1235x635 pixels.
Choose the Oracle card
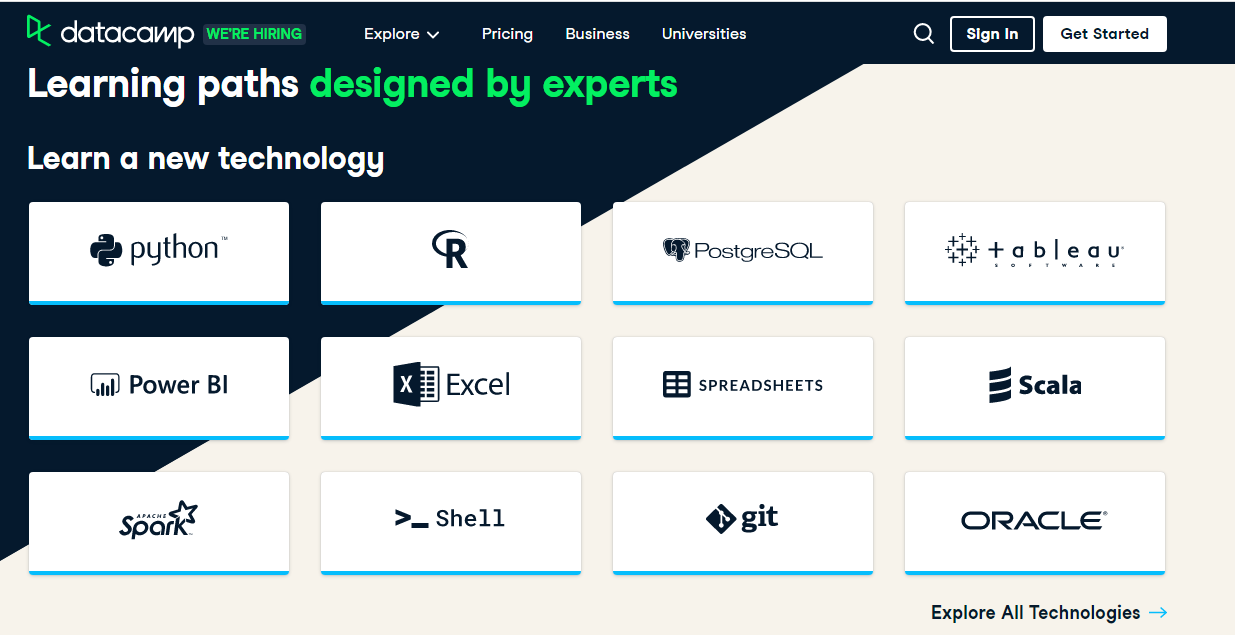click(x=1035, y=523)
